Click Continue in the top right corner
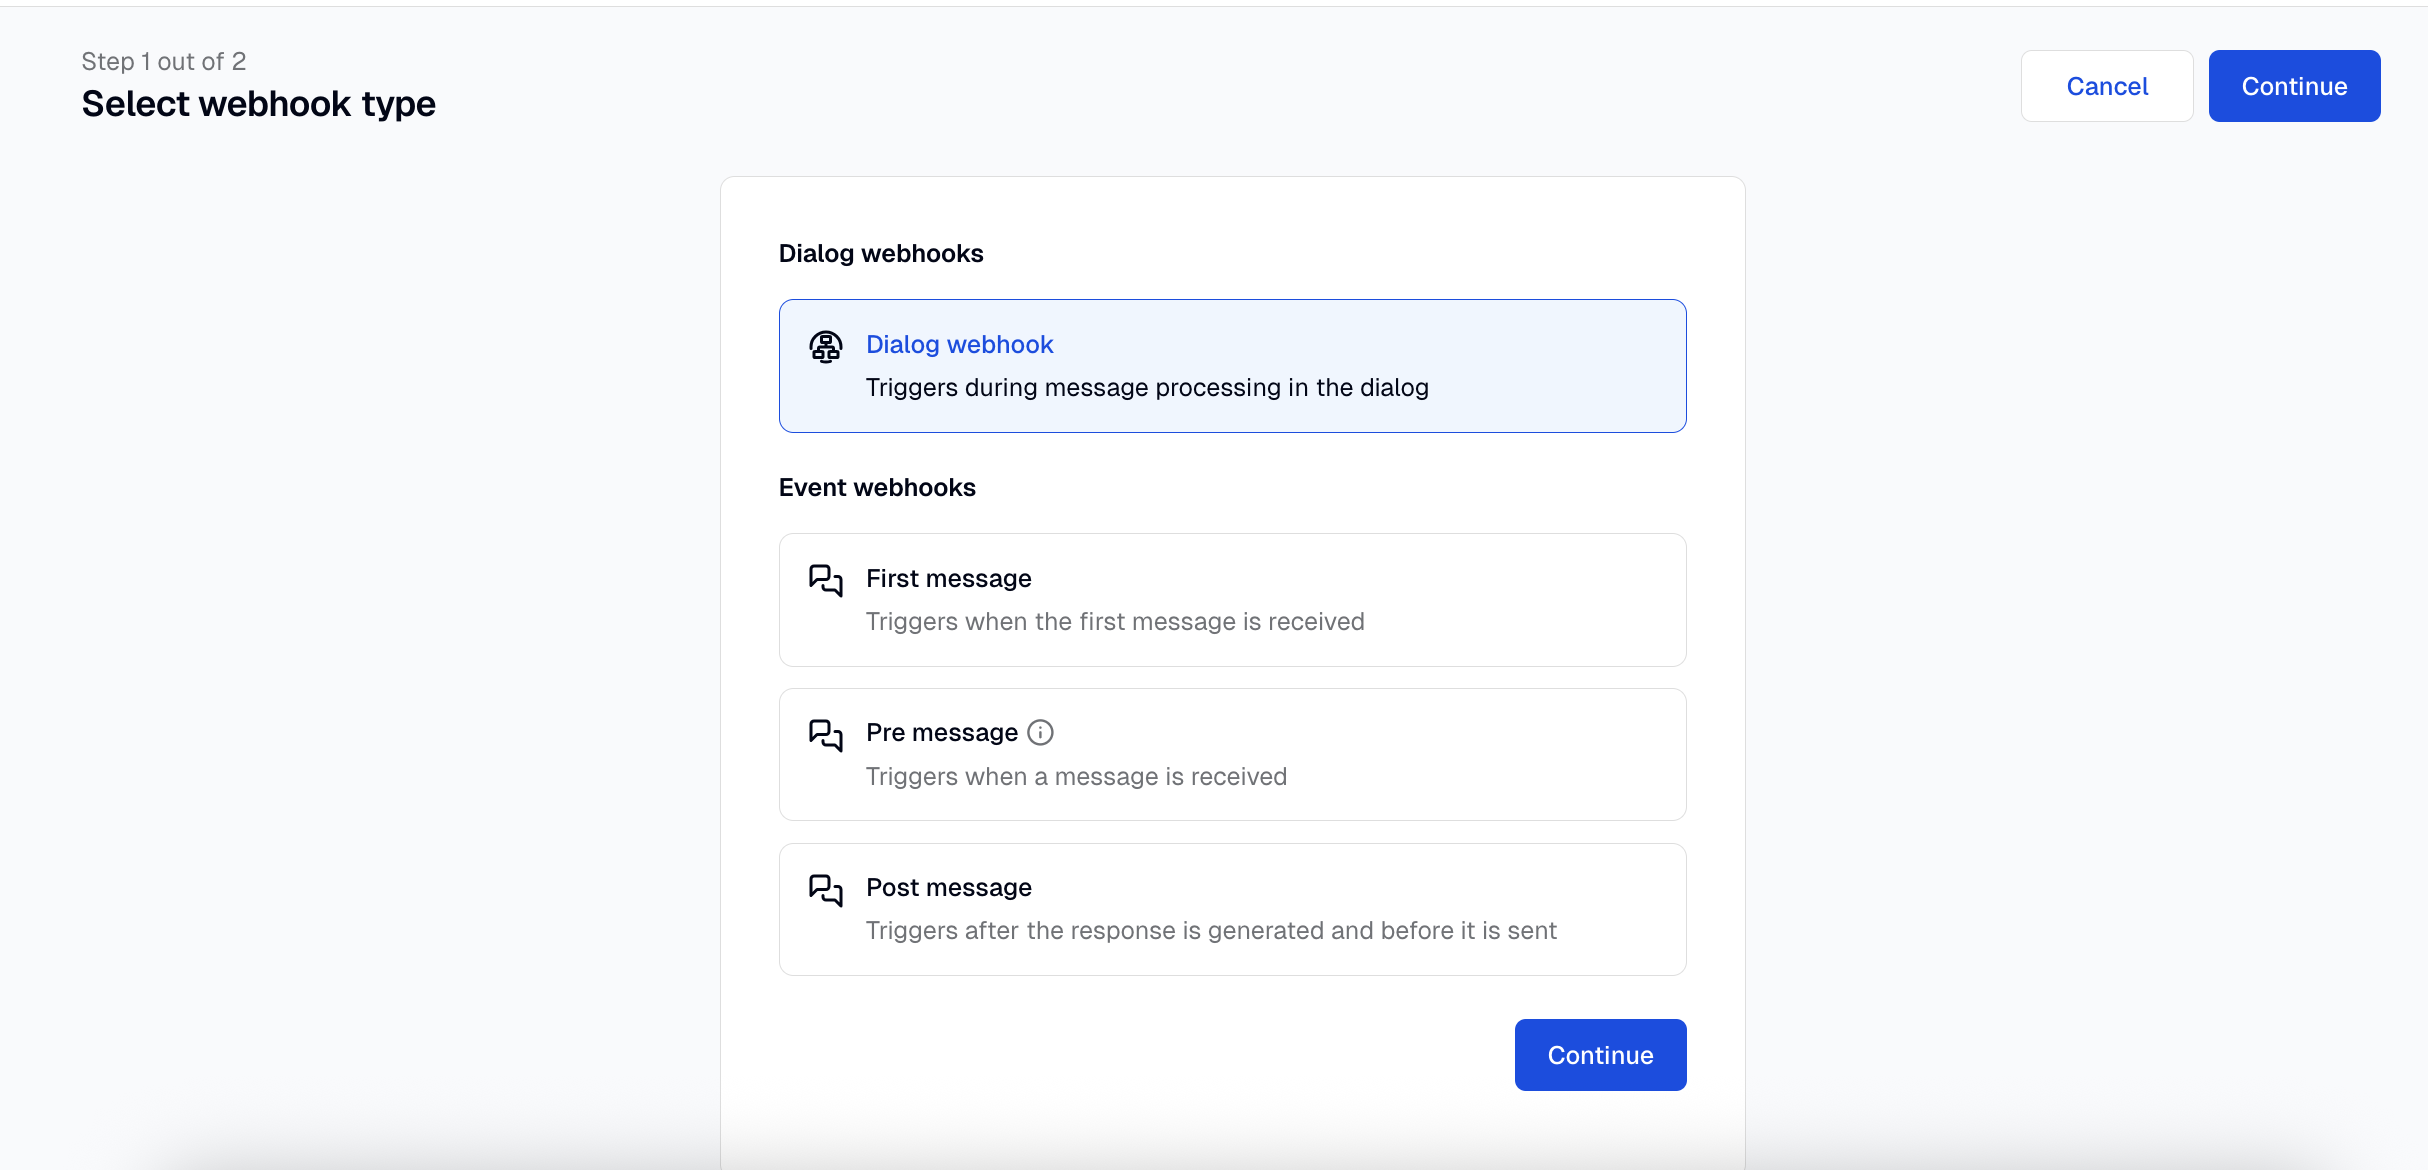 click(2294, 86)
